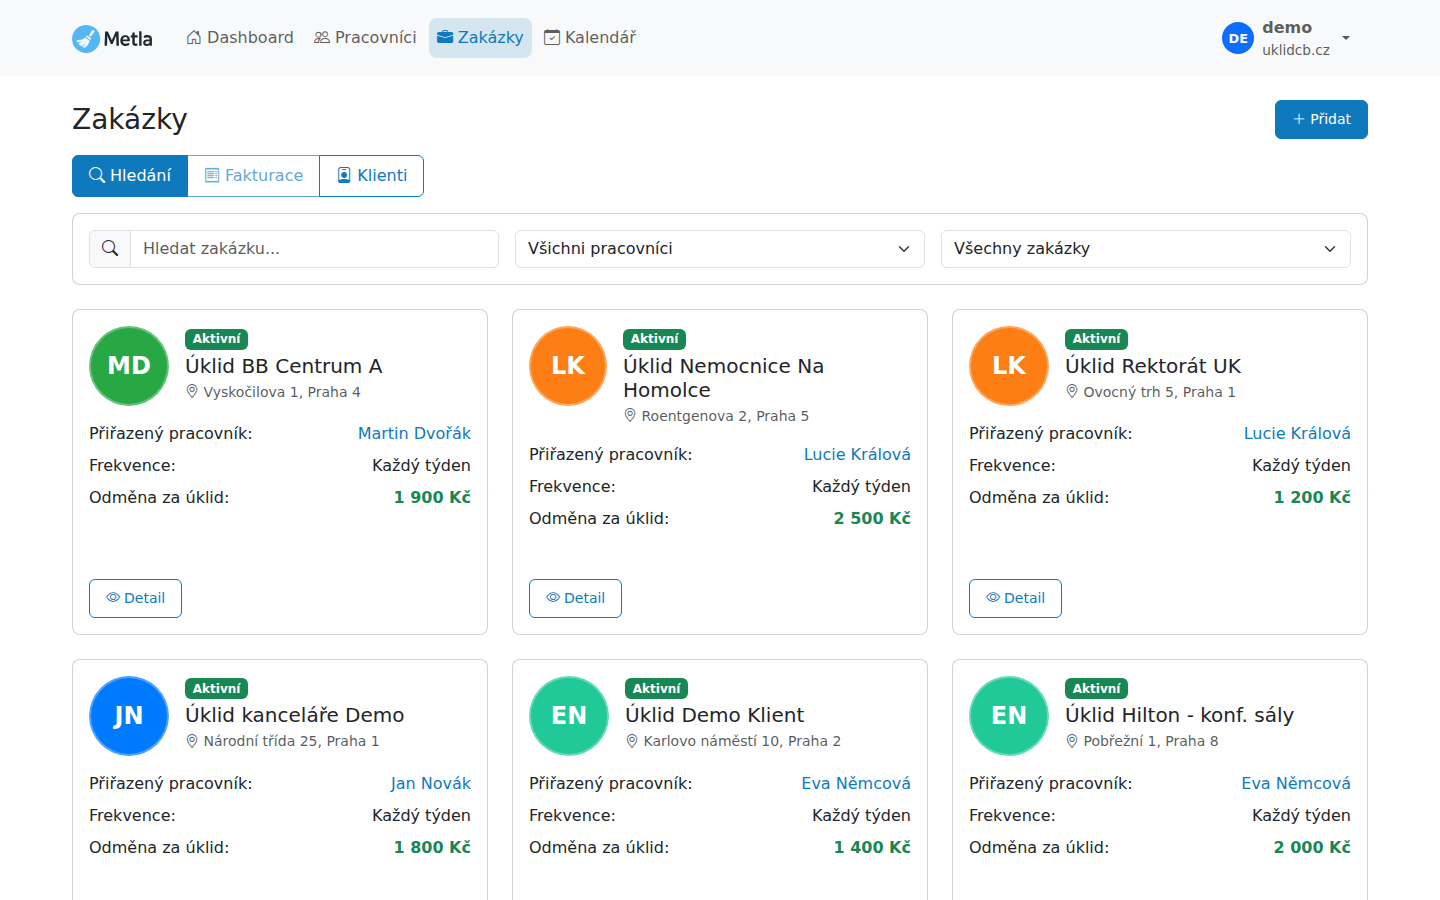
Task: Open worker link Martin Dvořák
Action: (414, 433)
